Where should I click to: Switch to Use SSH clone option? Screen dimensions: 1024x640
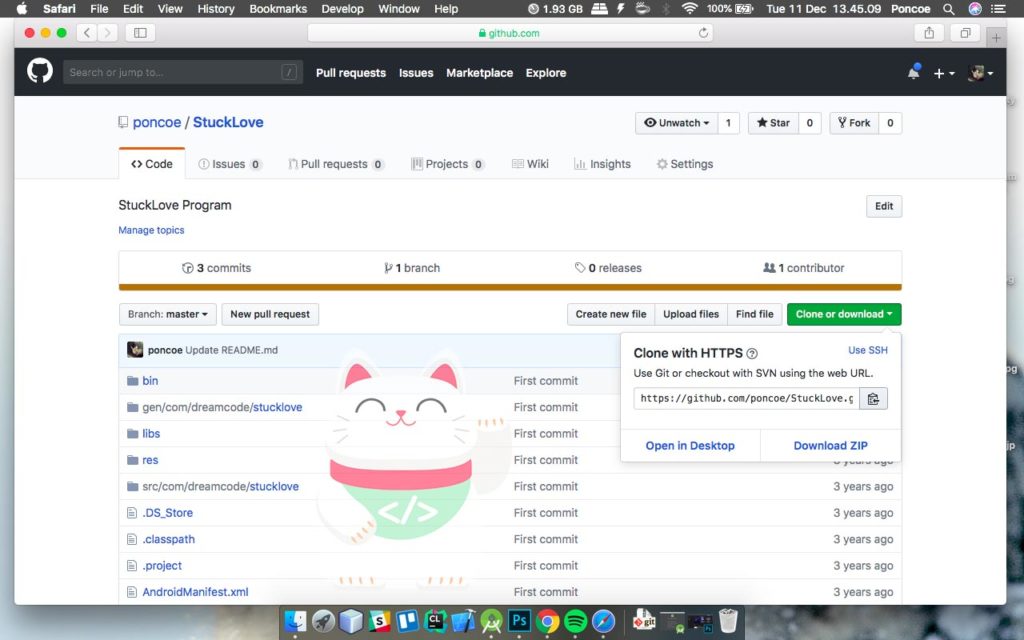point(867,350)
